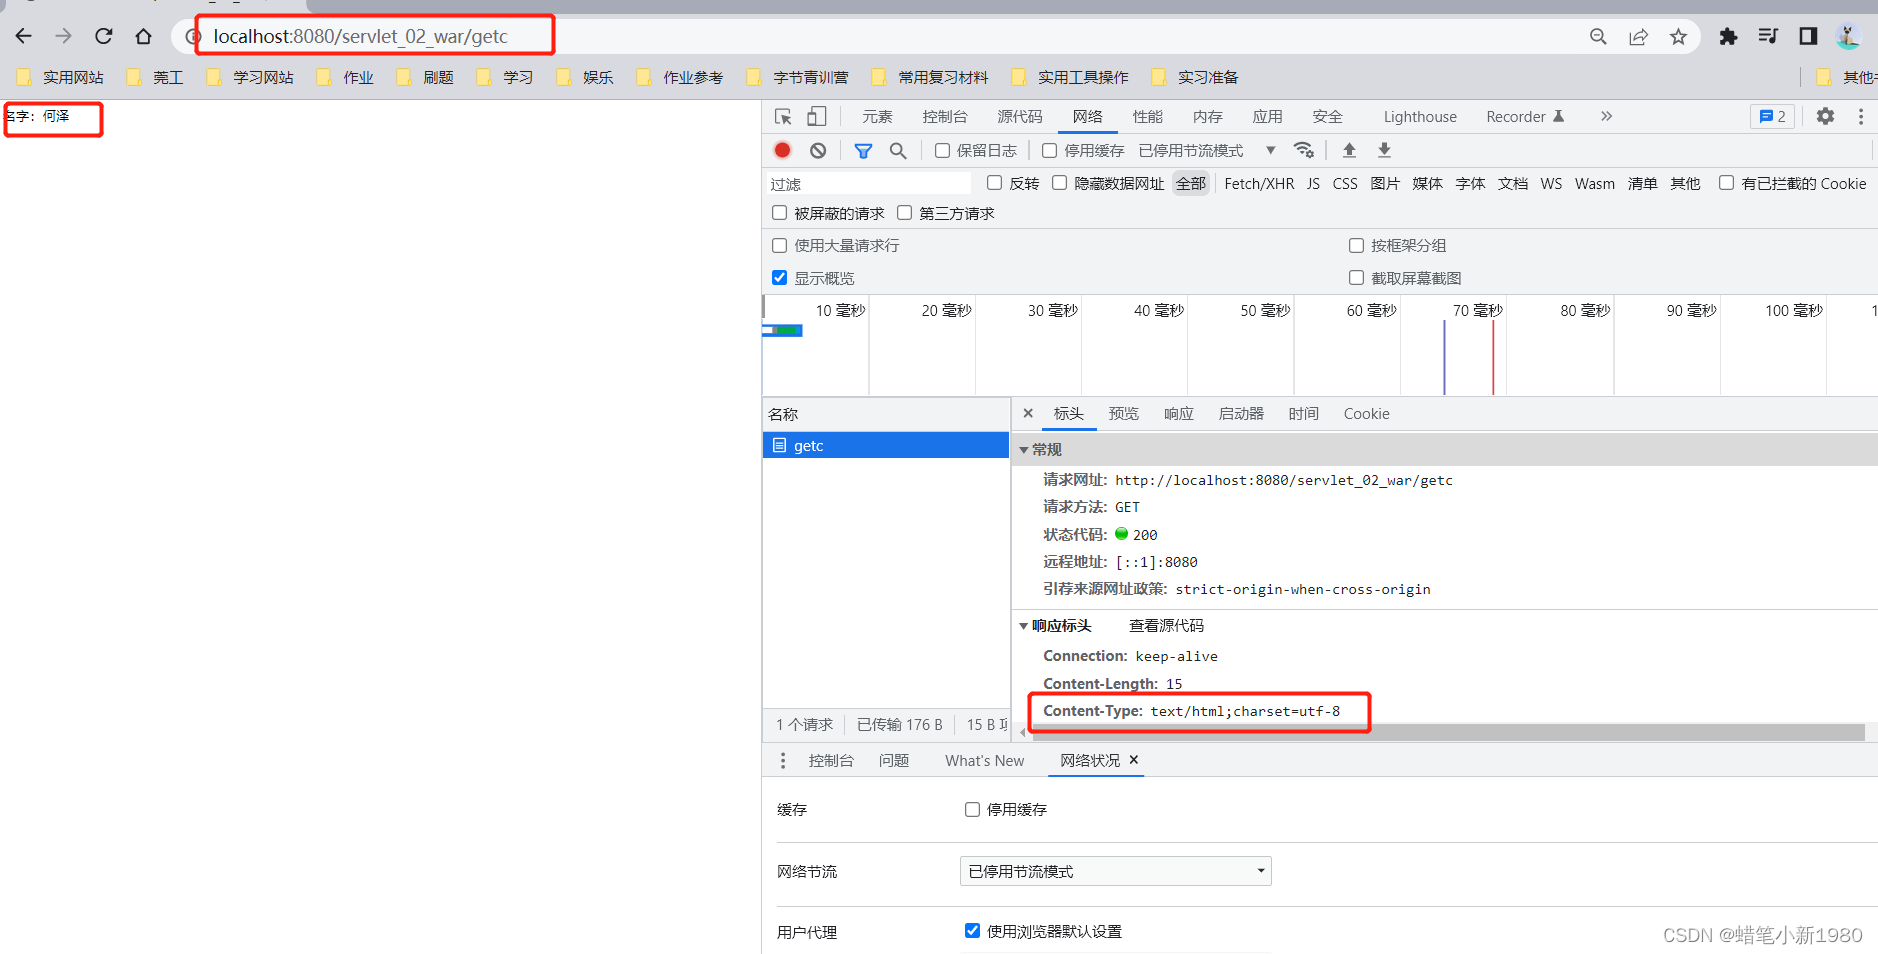This screenshot has height=954, width=1878.
Task: Check the 截取屏幕截图 option
Action: pyautogui.click(x=1356, y=278)
